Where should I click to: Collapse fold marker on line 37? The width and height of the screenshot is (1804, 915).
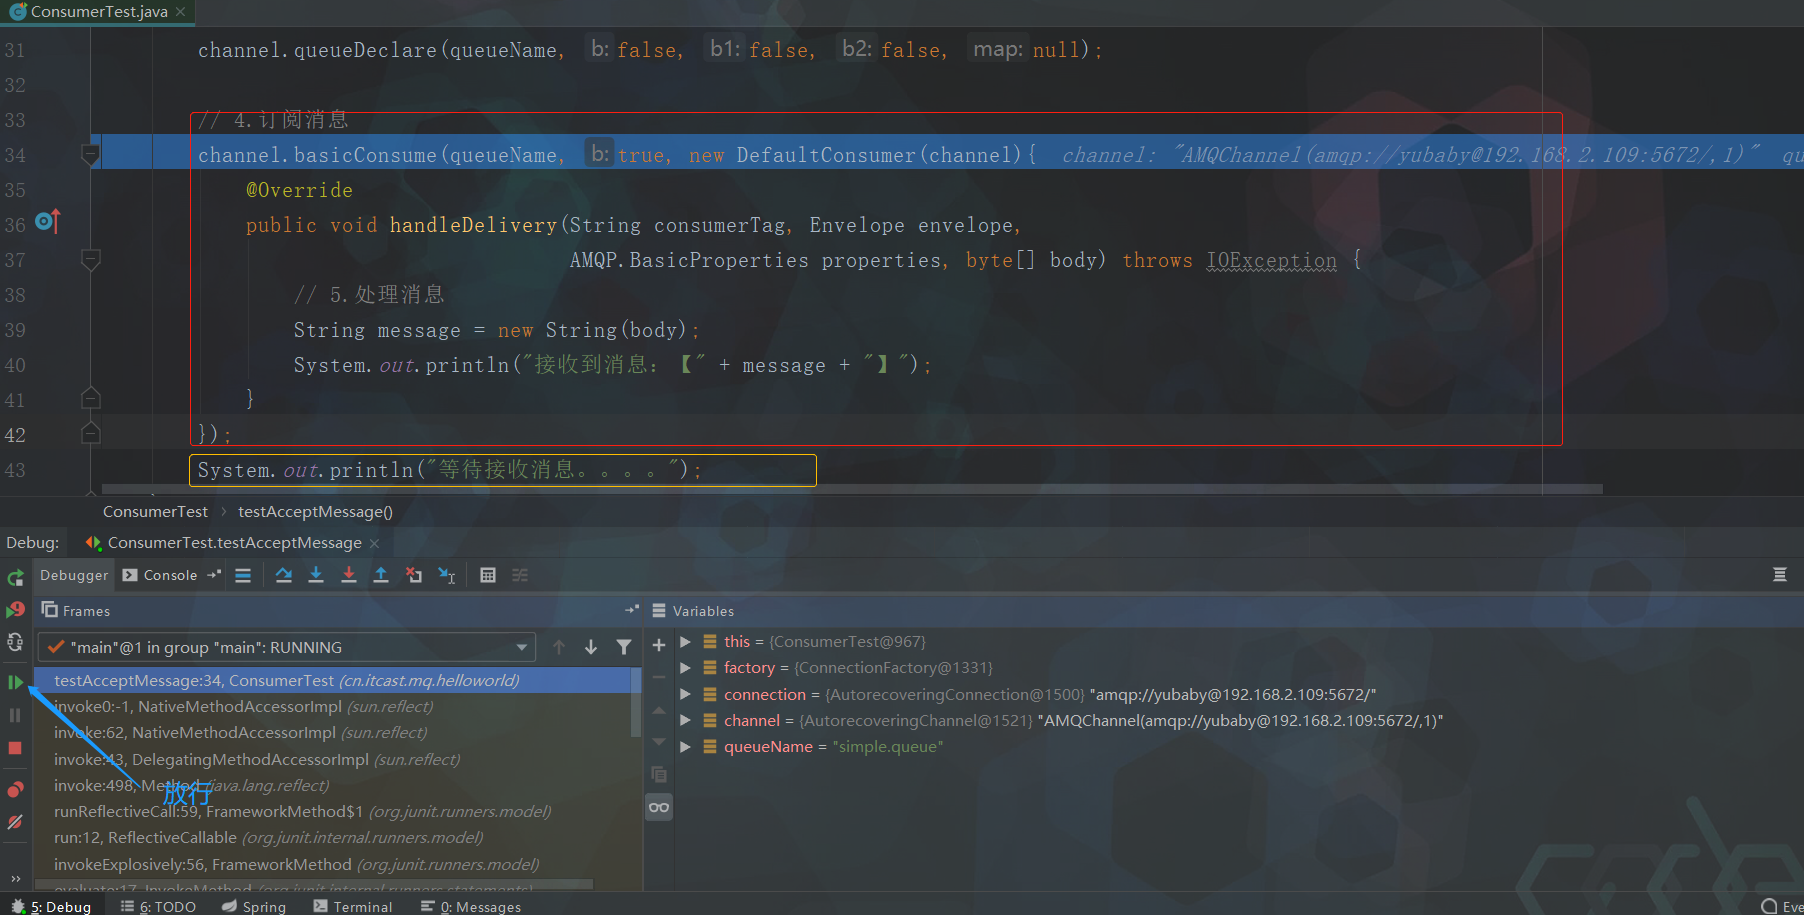pyautogui.click(x=90, y=260)
